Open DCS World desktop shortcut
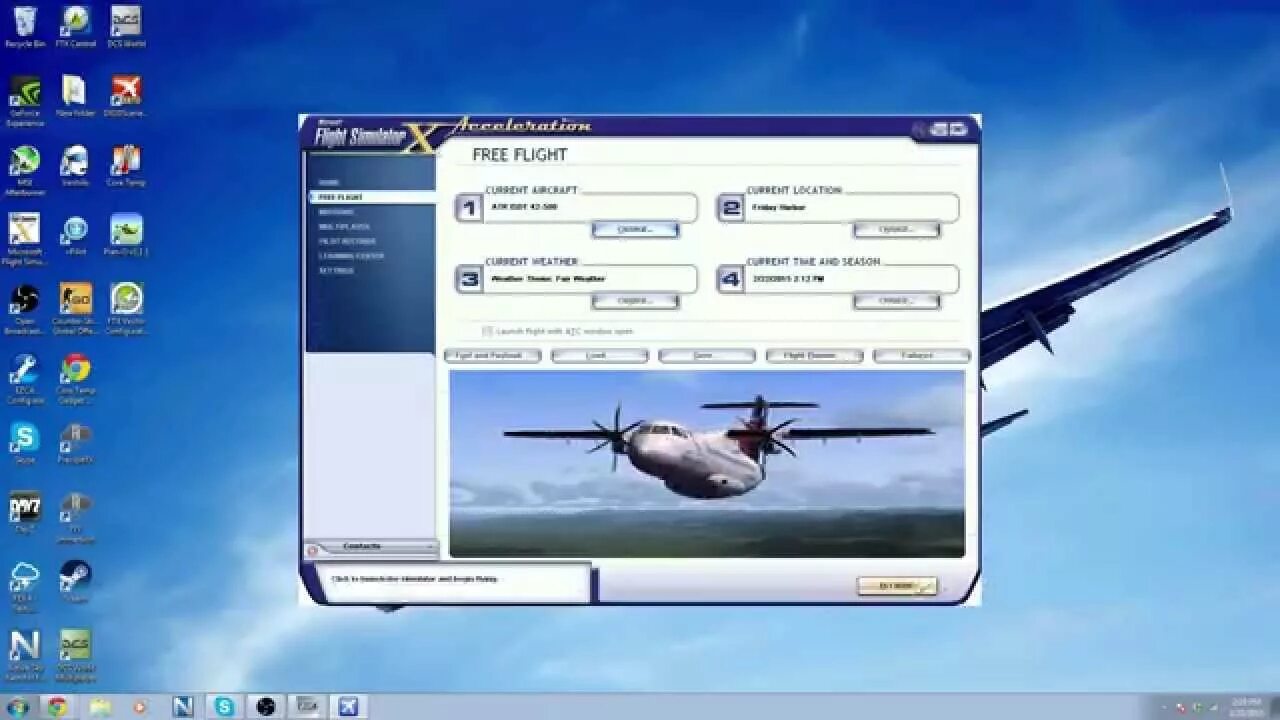 pyautogui.click(x=126, y=27)
